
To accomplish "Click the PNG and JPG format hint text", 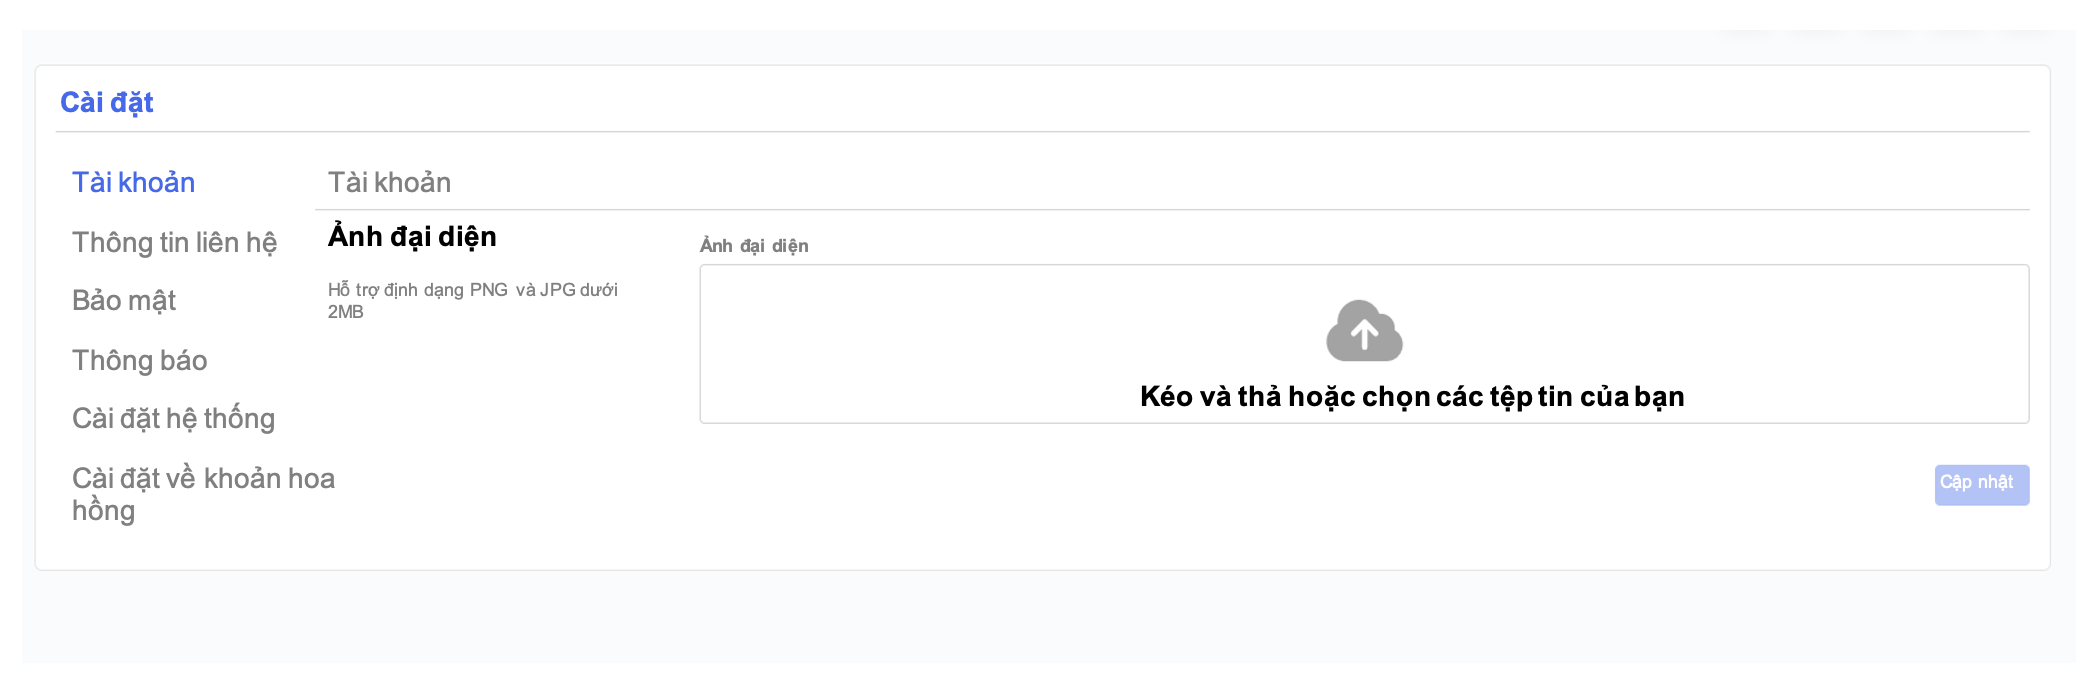I will (473, 300).
